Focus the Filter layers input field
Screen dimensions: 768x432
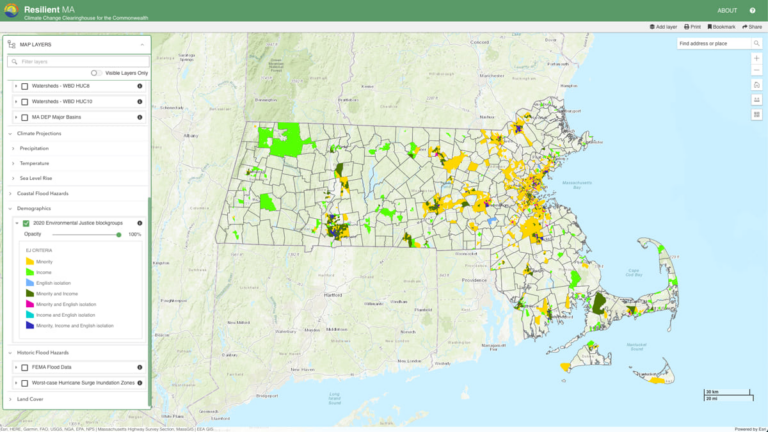[78, 62]
